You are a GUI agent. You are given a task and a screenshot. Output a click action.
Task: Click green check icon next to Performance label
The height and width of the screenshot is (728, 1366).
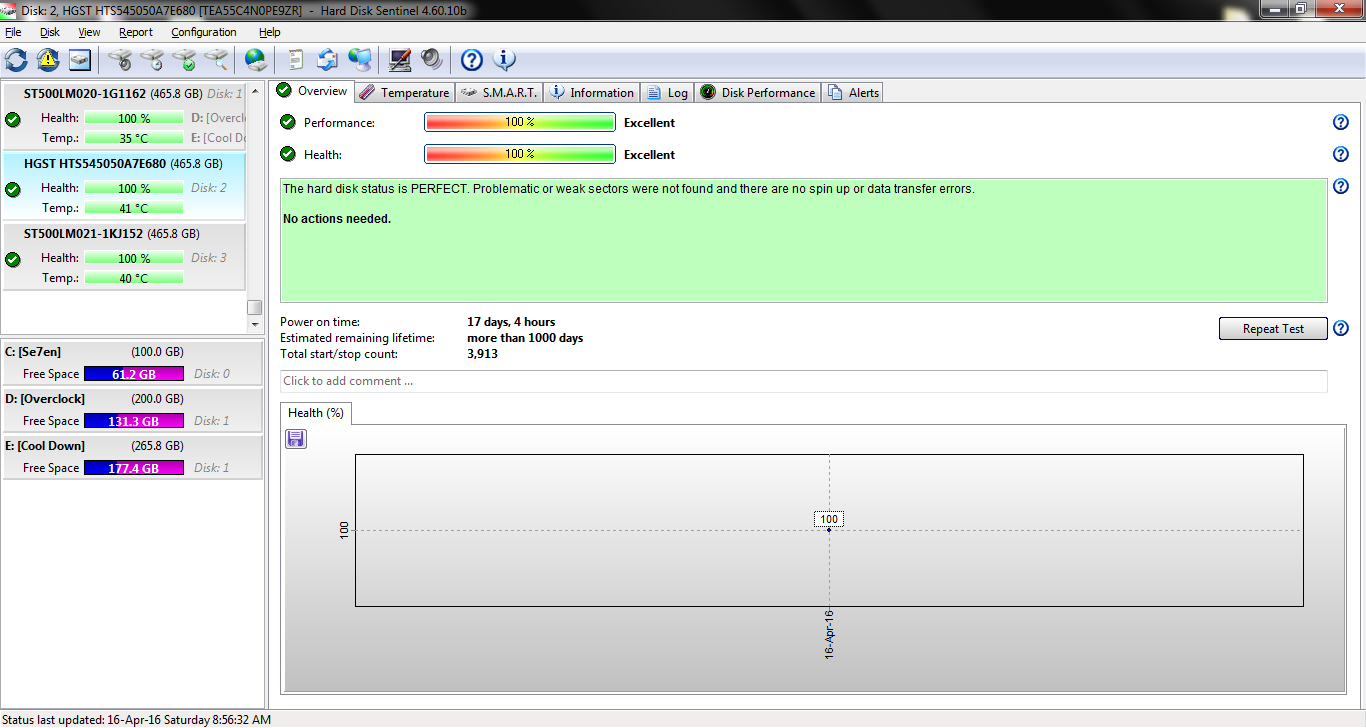[x=288, y=122]
